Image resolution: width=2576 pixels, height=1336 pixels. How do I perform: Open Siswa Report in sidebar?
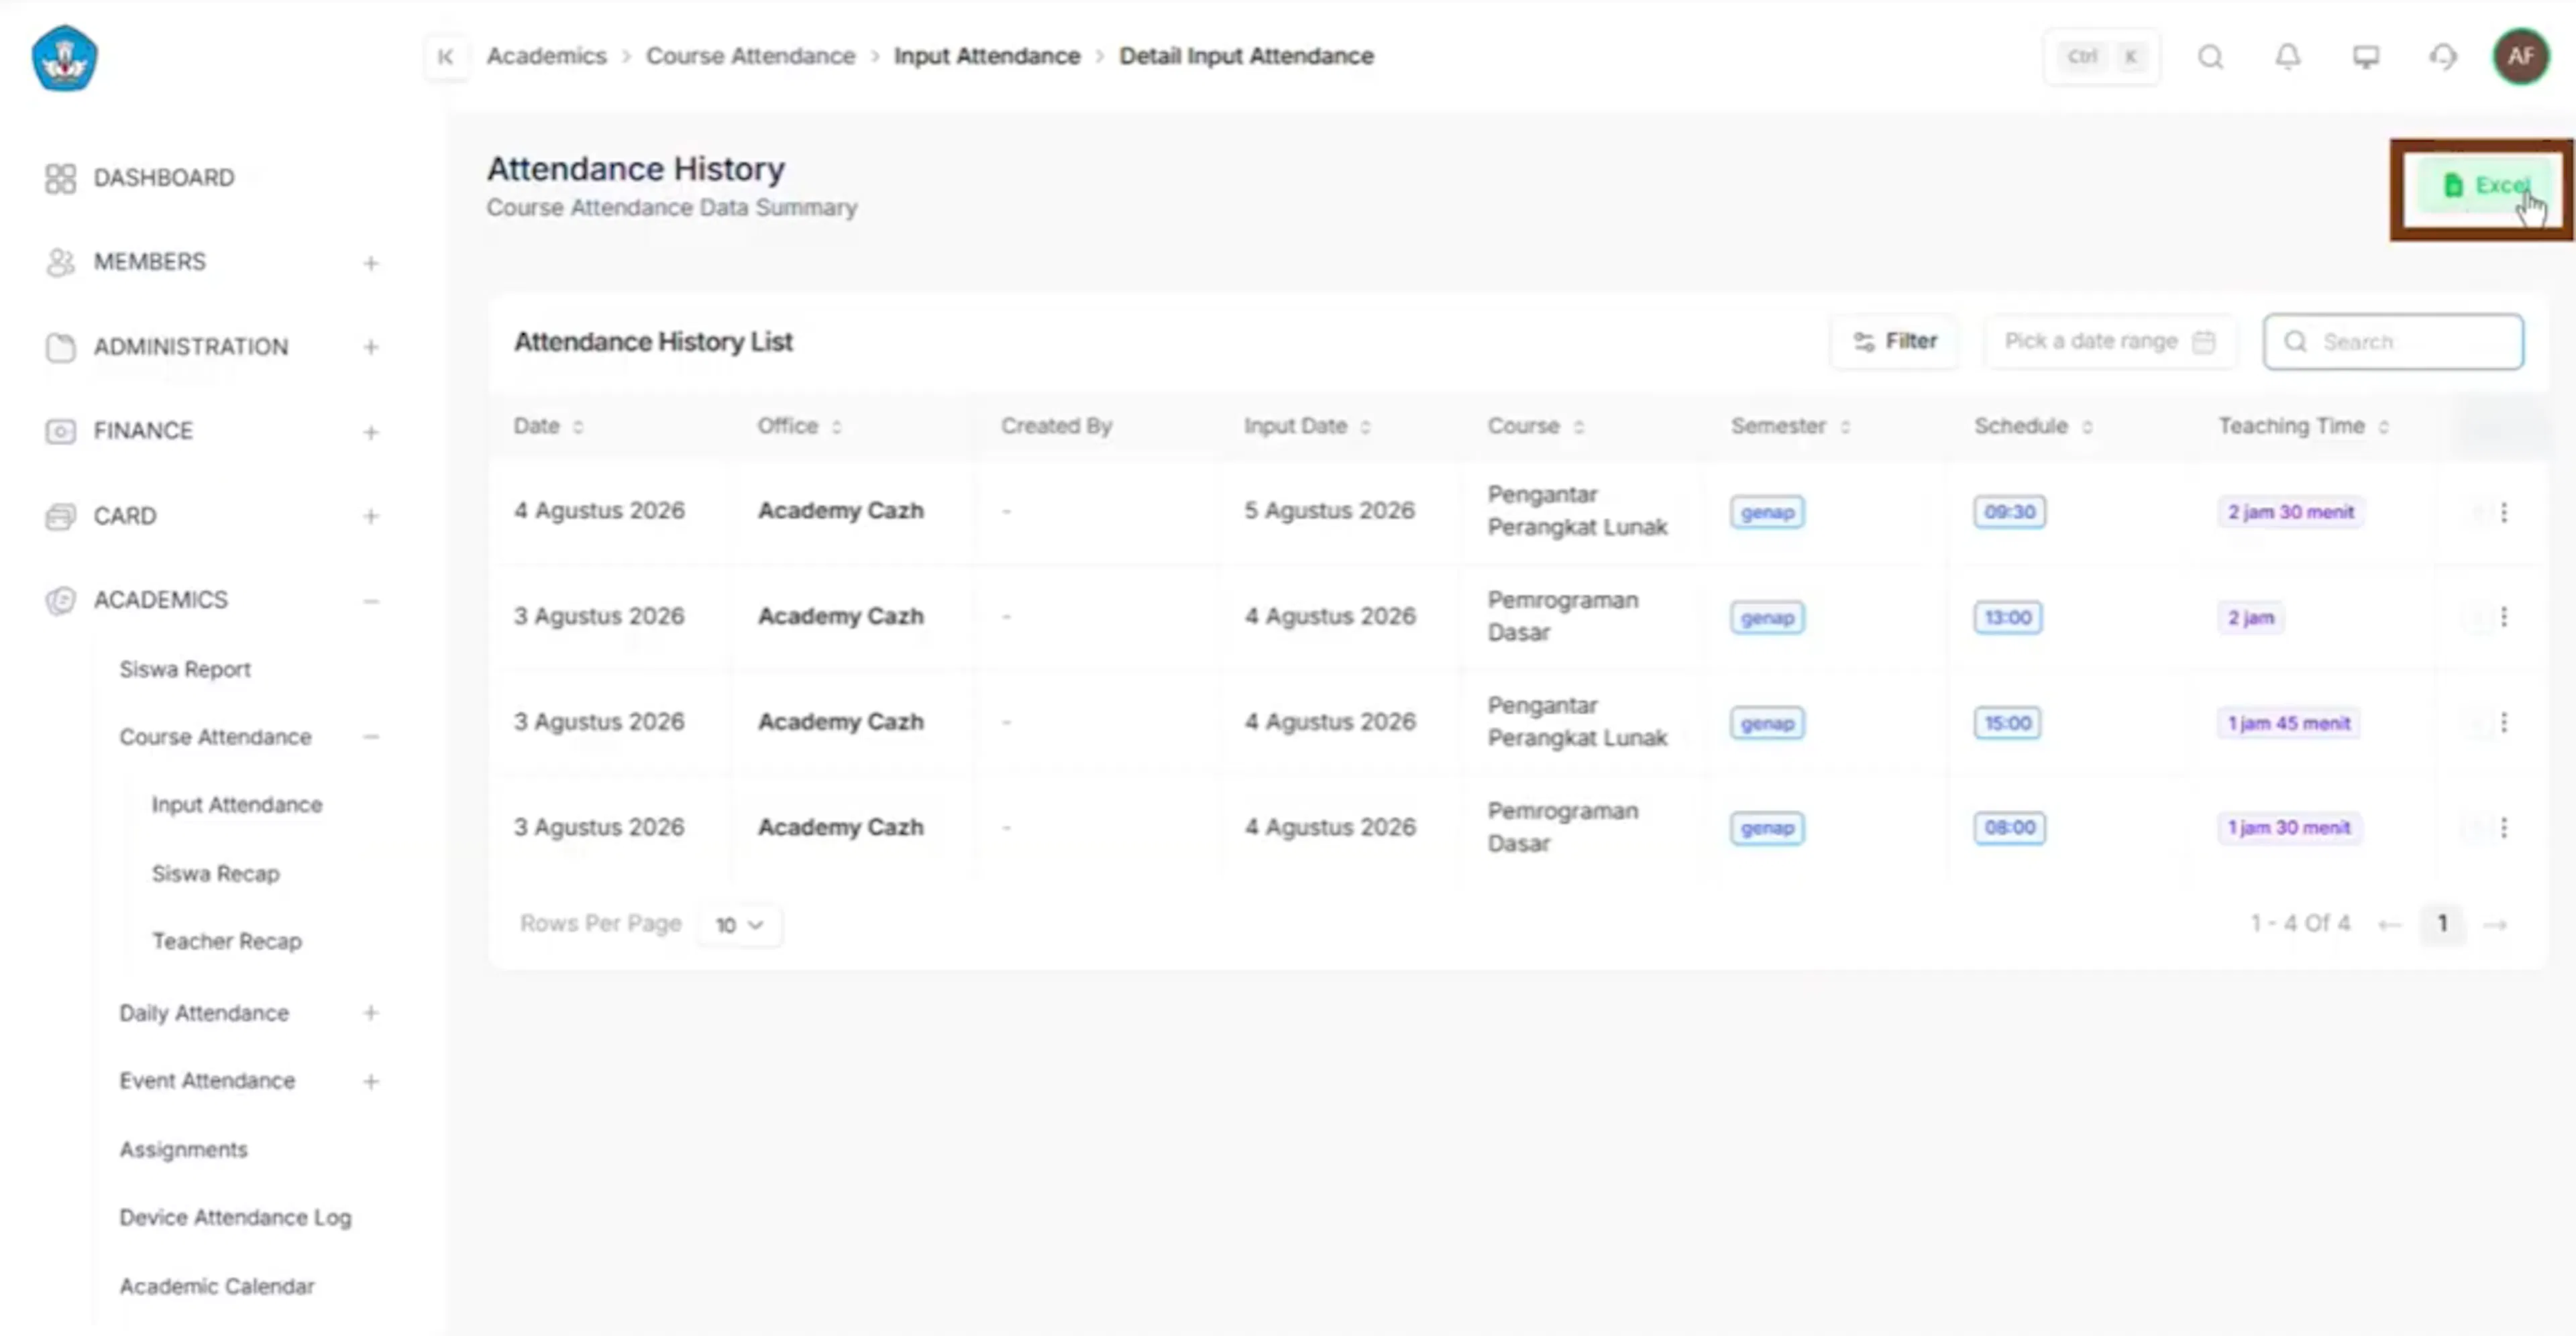click(x=185, y=669)
